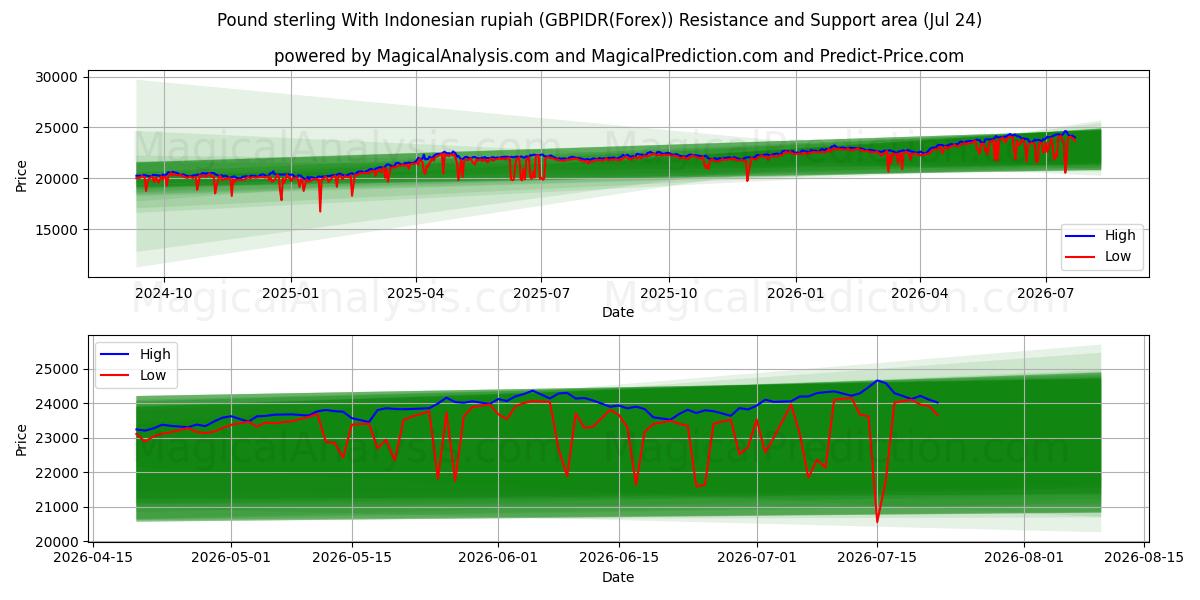Click the 20000 price tick in bottom chart

pos(56,542)
